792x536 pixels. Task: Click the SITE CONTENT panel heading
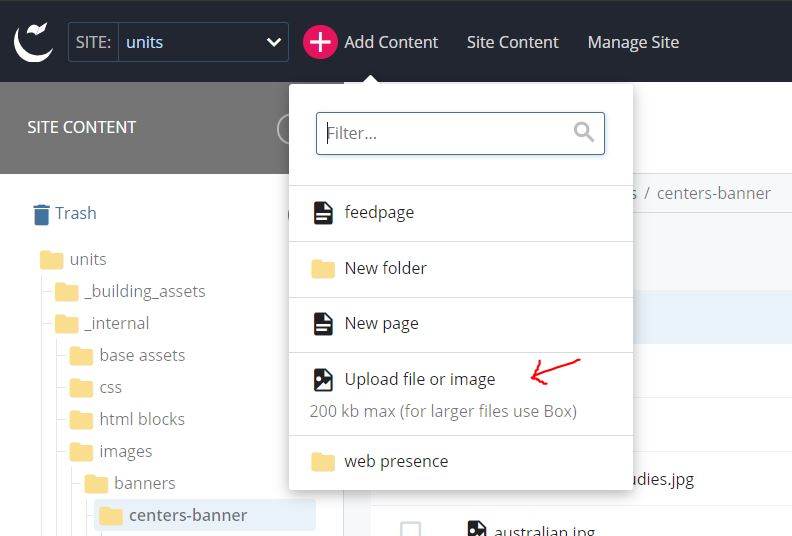82,127
